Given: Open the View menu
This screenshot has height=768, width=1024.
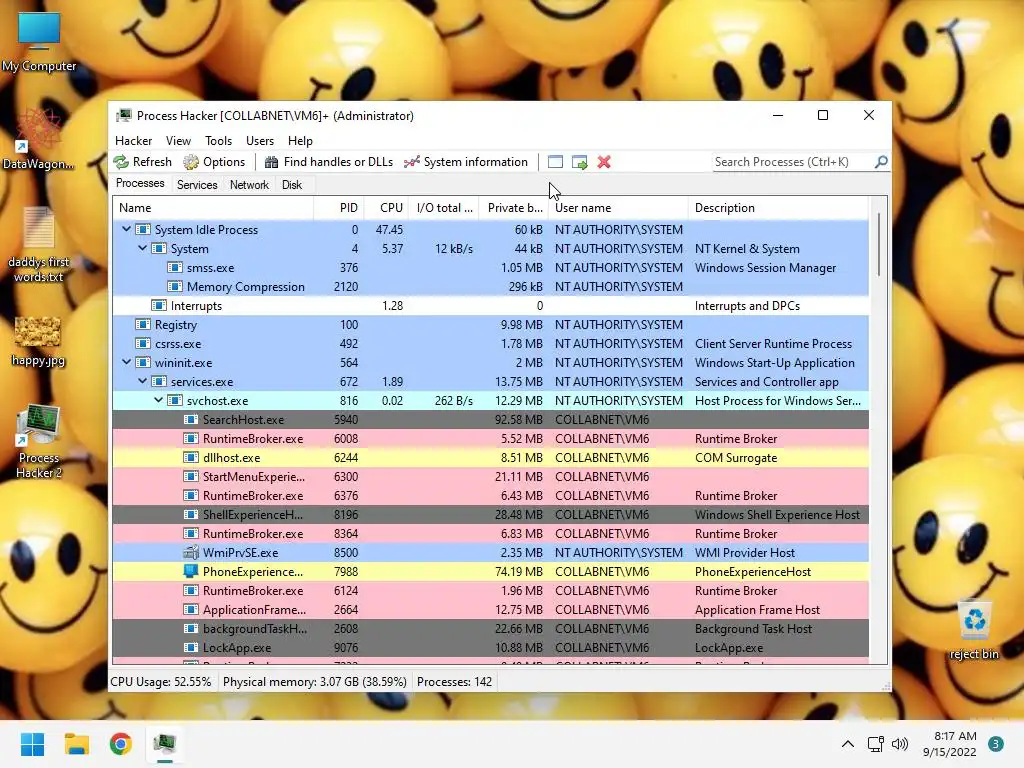Looking at the screenshot, I should [x=178, y=140].
